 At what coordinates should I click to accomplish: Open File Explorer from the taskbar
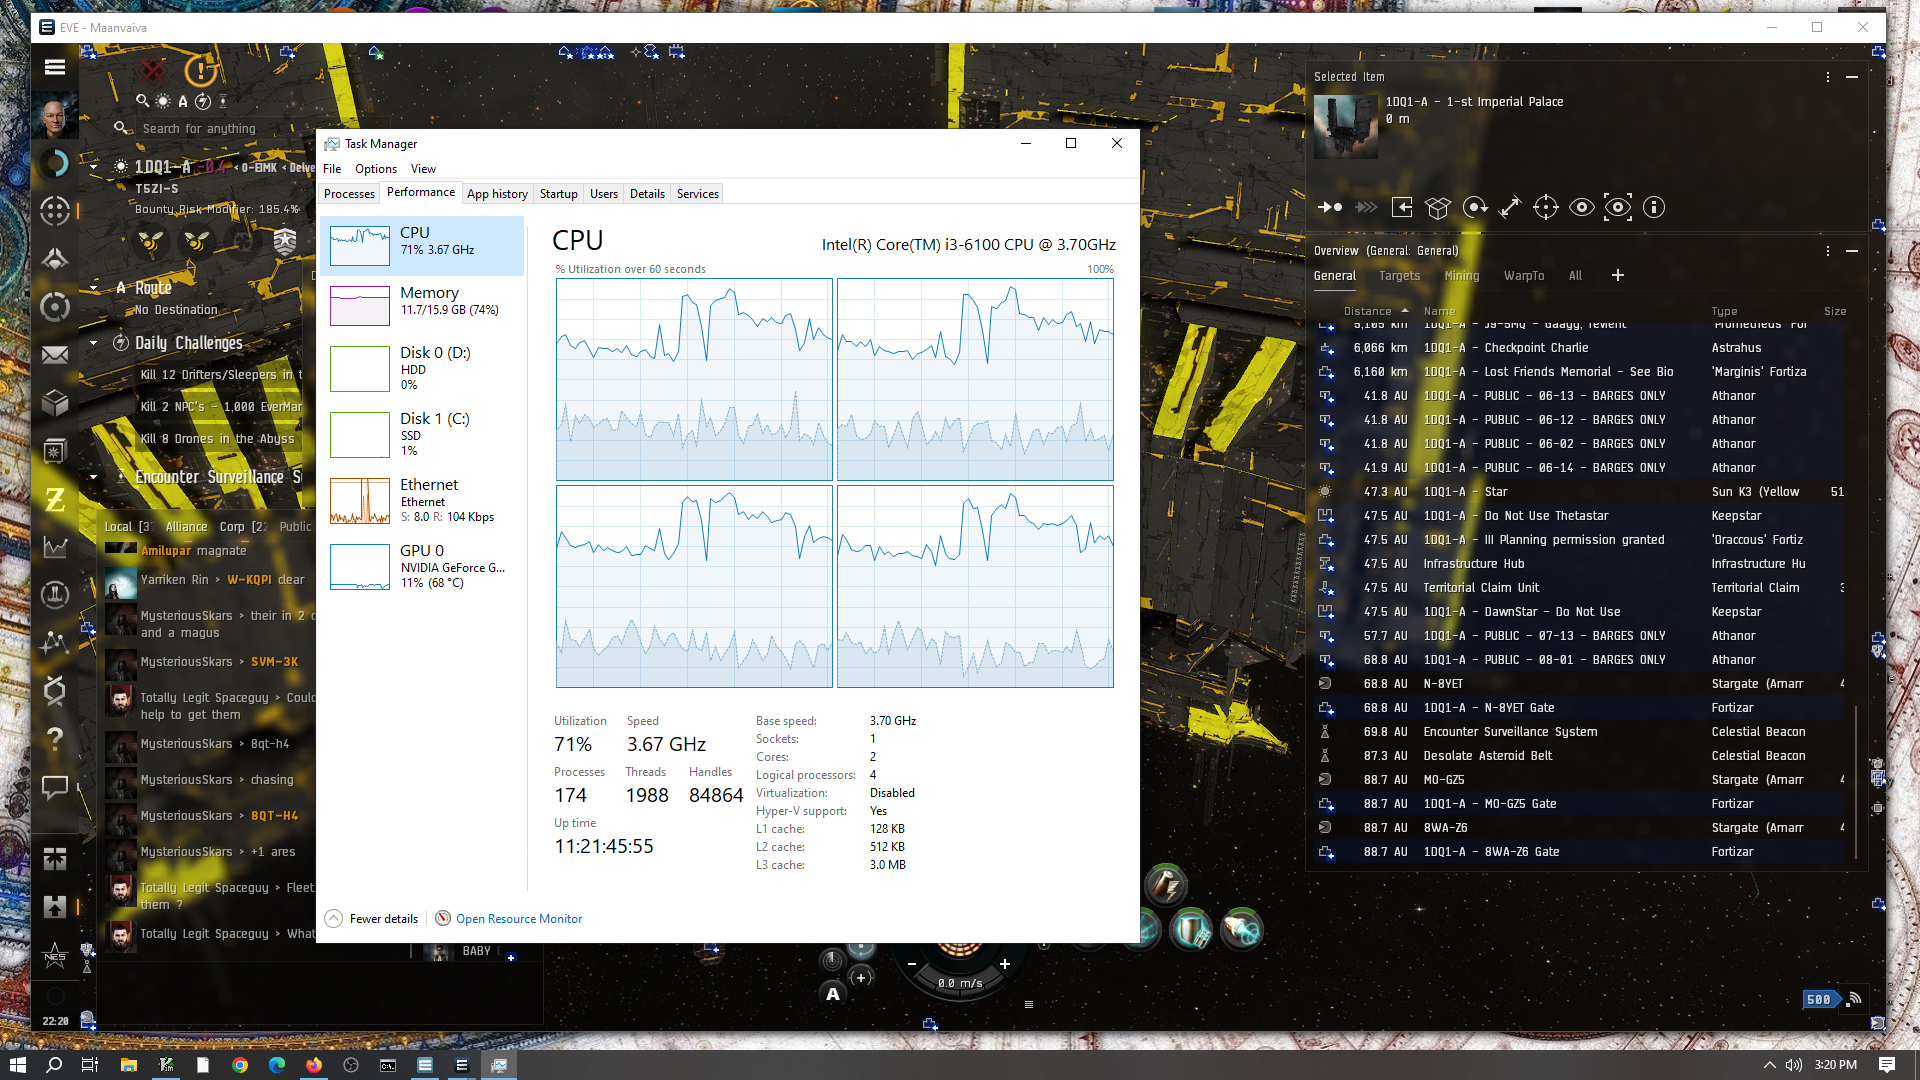[x=128, y=1065]
